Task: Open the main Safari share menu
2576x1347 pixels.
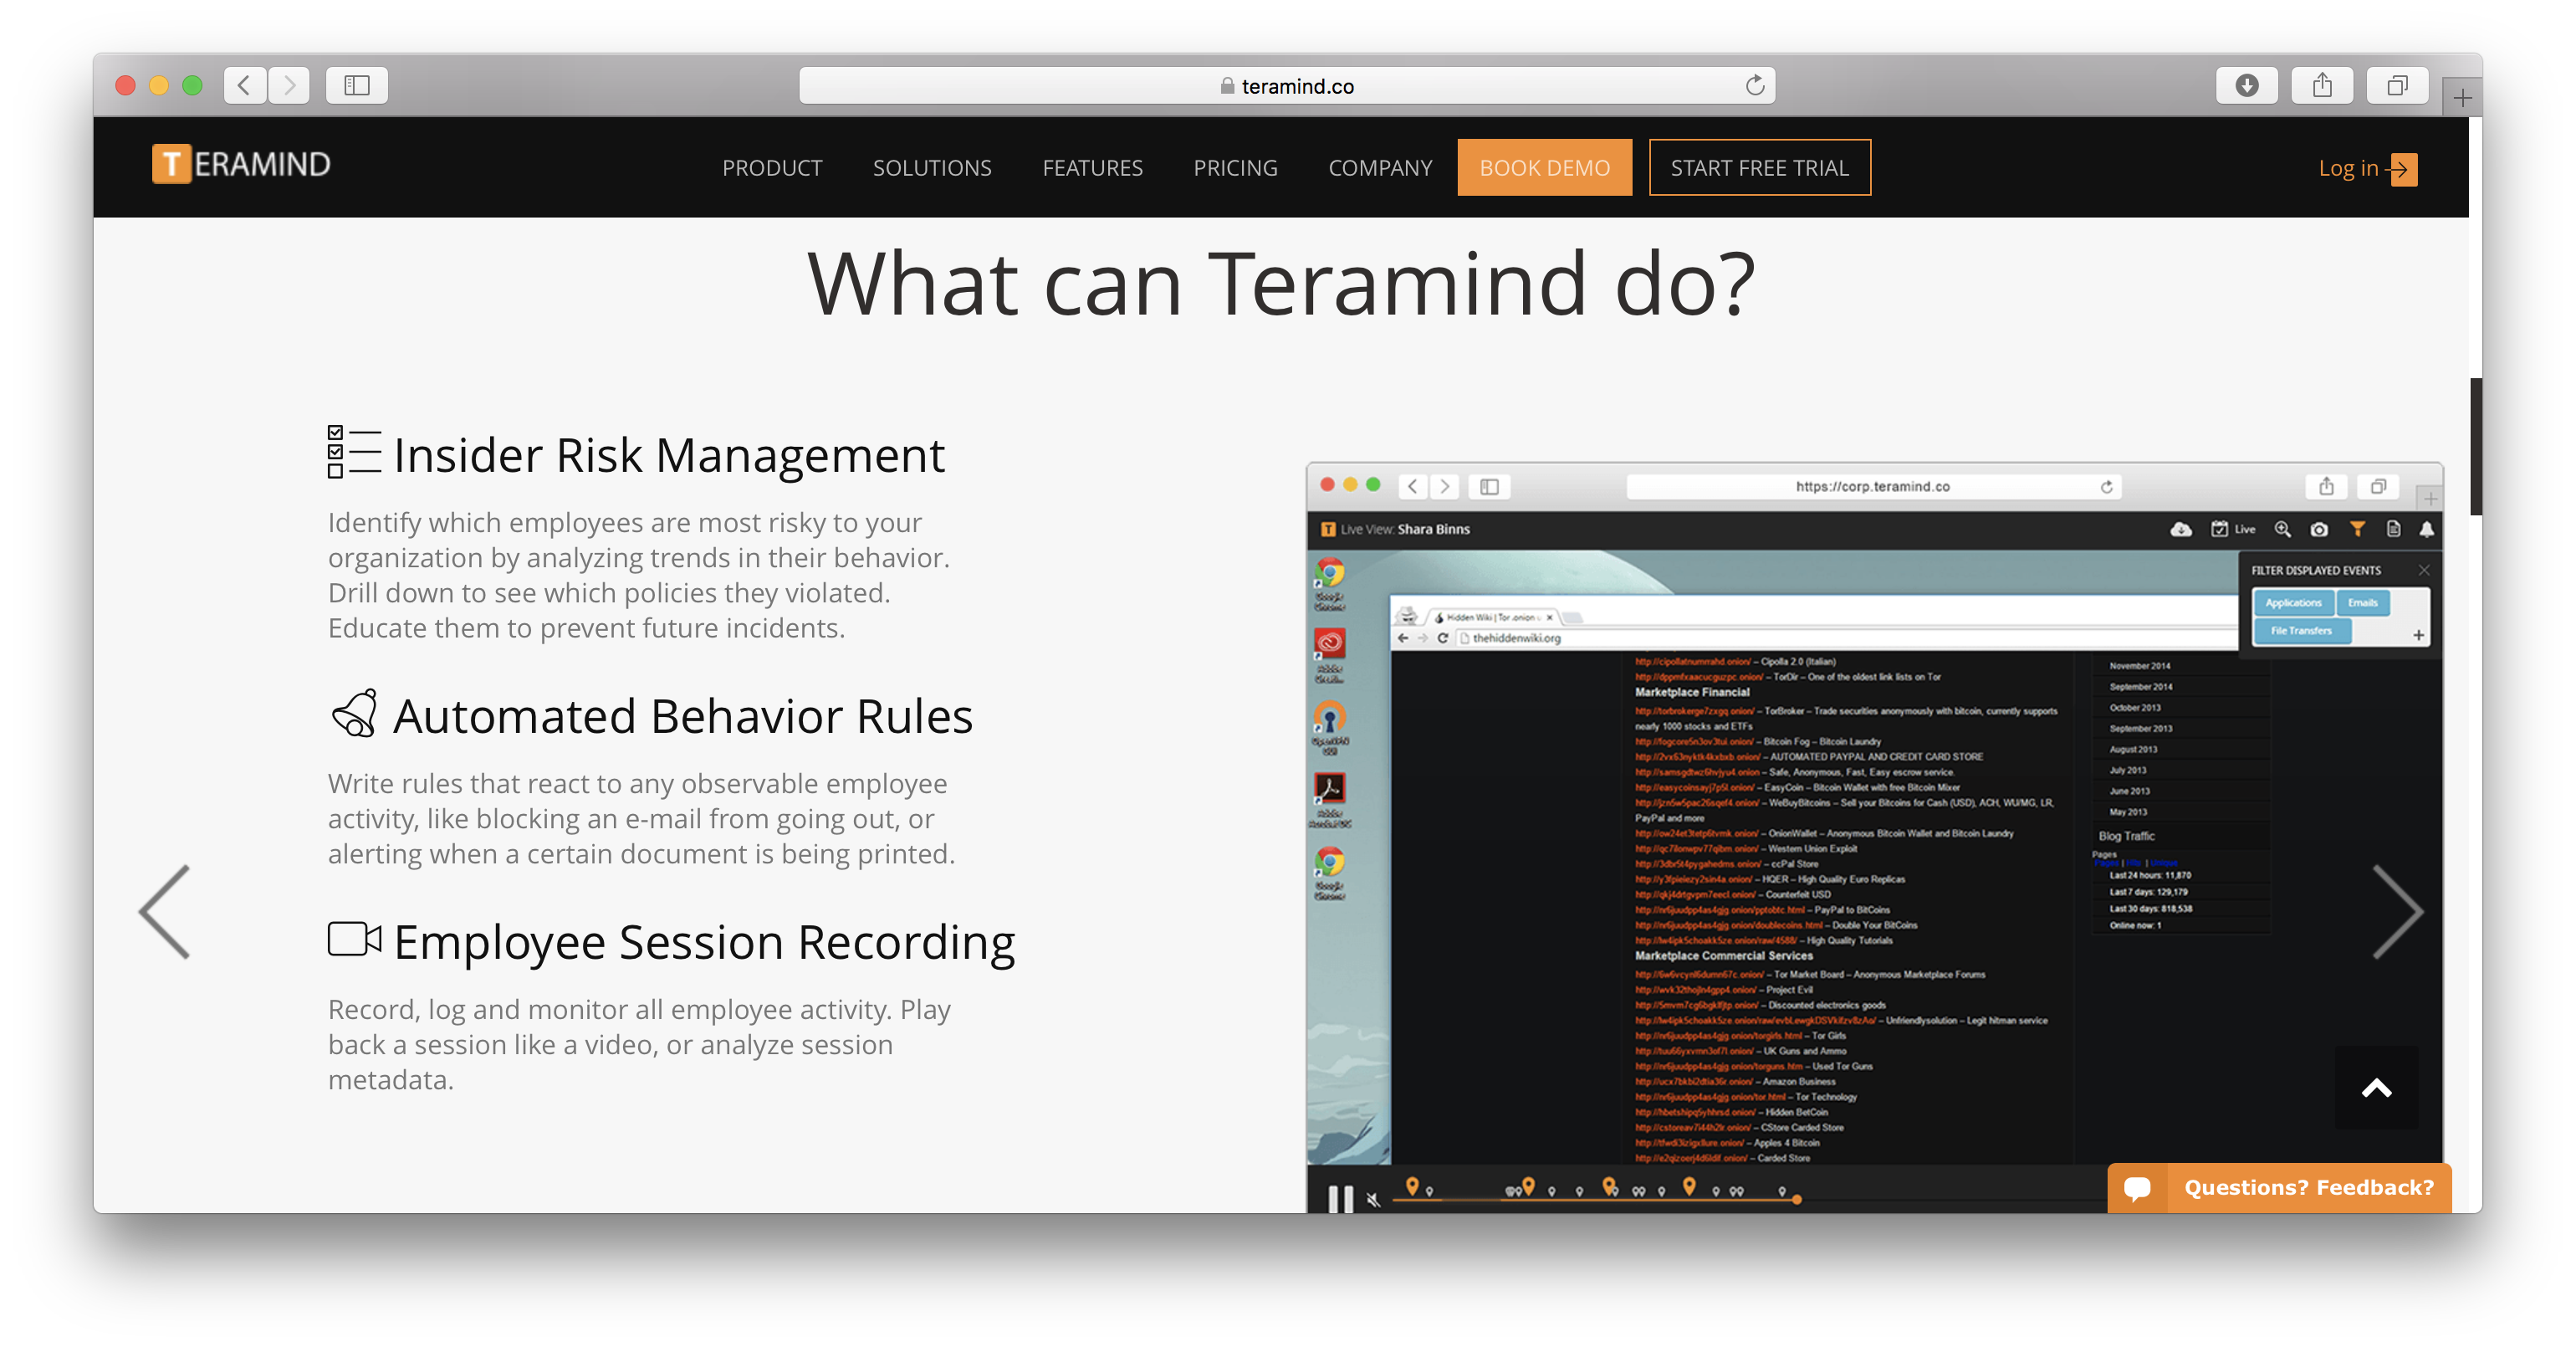Action: [2322, 85]
